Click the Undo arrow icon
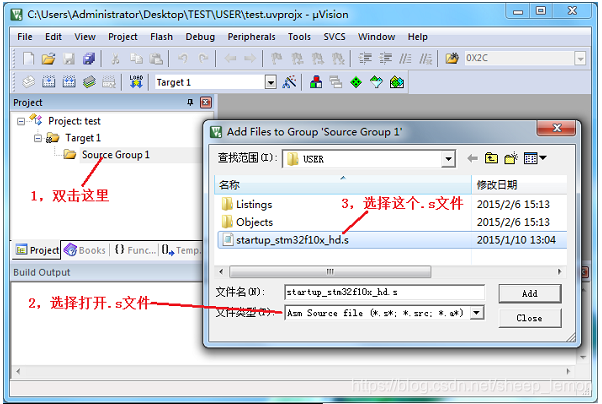This screenshot has width=602, height=404. click(183, 58)
